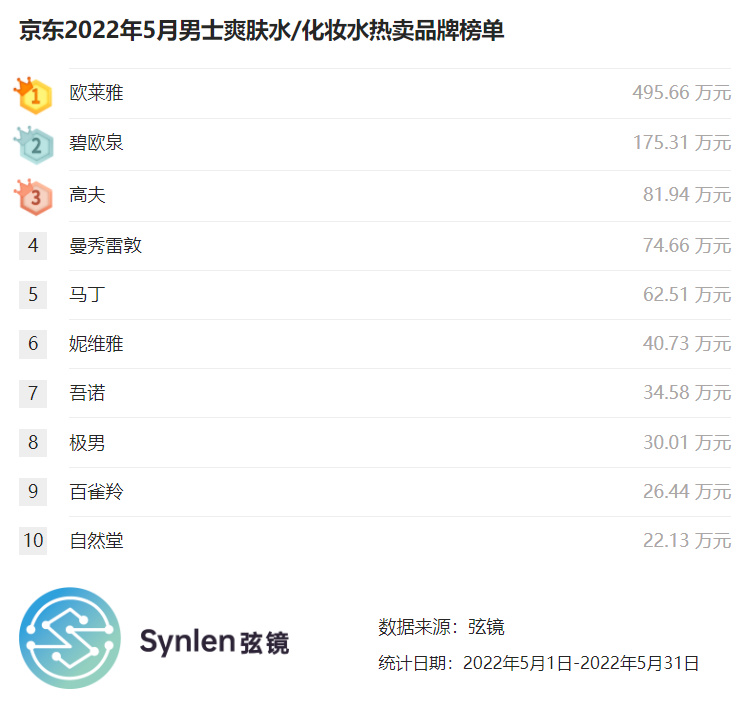
Task: Select brand name 吾诺
Action: [x=87, y=393]
